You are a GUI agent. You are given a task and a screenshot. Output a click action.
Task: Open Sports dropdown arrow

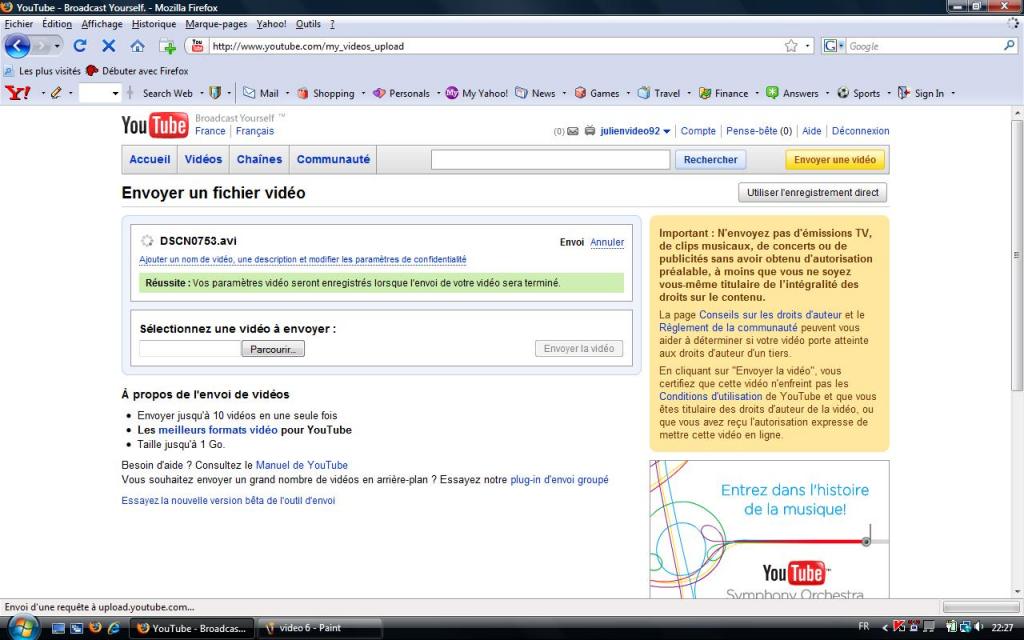(889, 93)
